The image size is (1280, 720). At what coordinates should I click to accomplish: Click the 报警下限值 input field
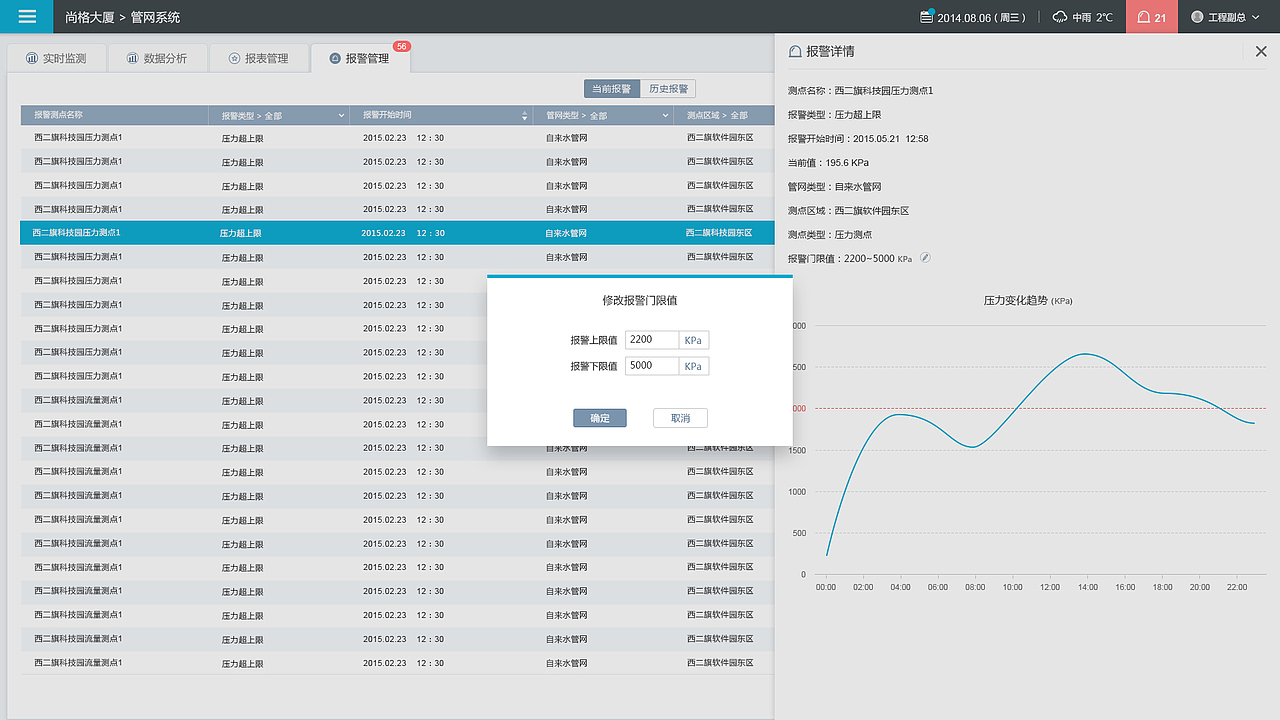pyautogui.click(x=652, y=366)
